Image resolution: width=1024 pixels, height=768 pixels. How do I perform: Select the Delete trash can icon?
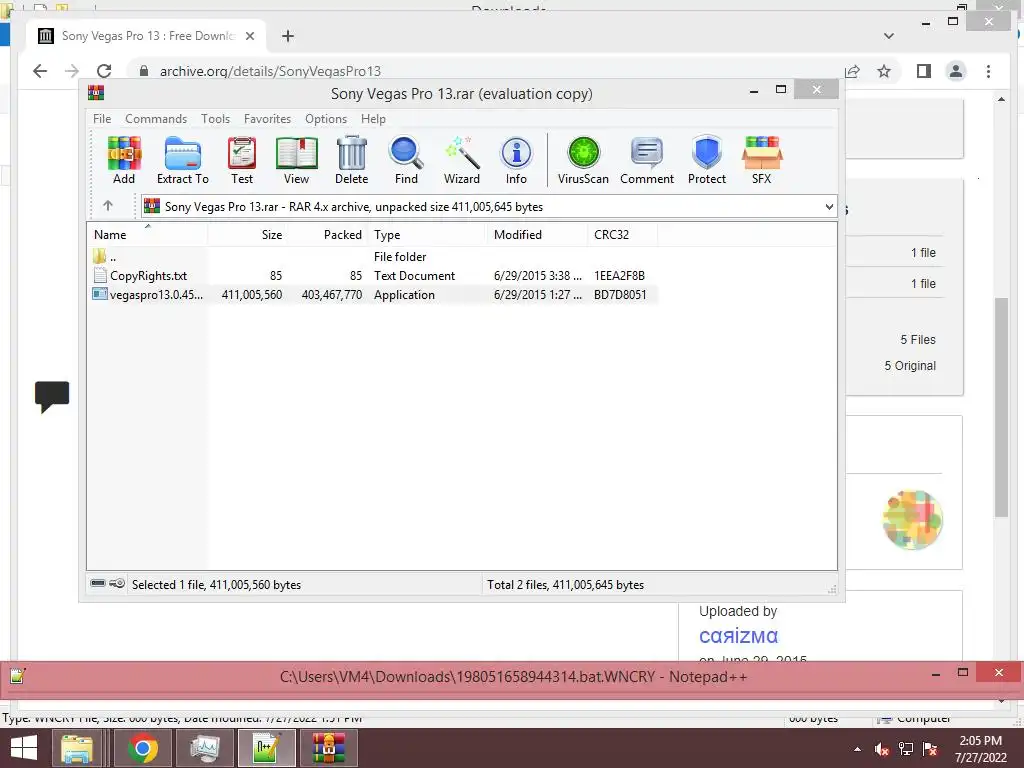(351, 160)
